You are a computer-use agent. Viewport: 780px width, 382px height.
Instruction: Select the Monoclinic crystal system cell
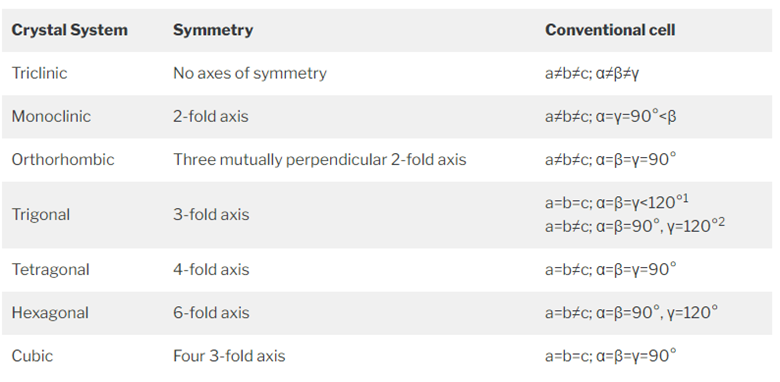click(x=51, y=116)
